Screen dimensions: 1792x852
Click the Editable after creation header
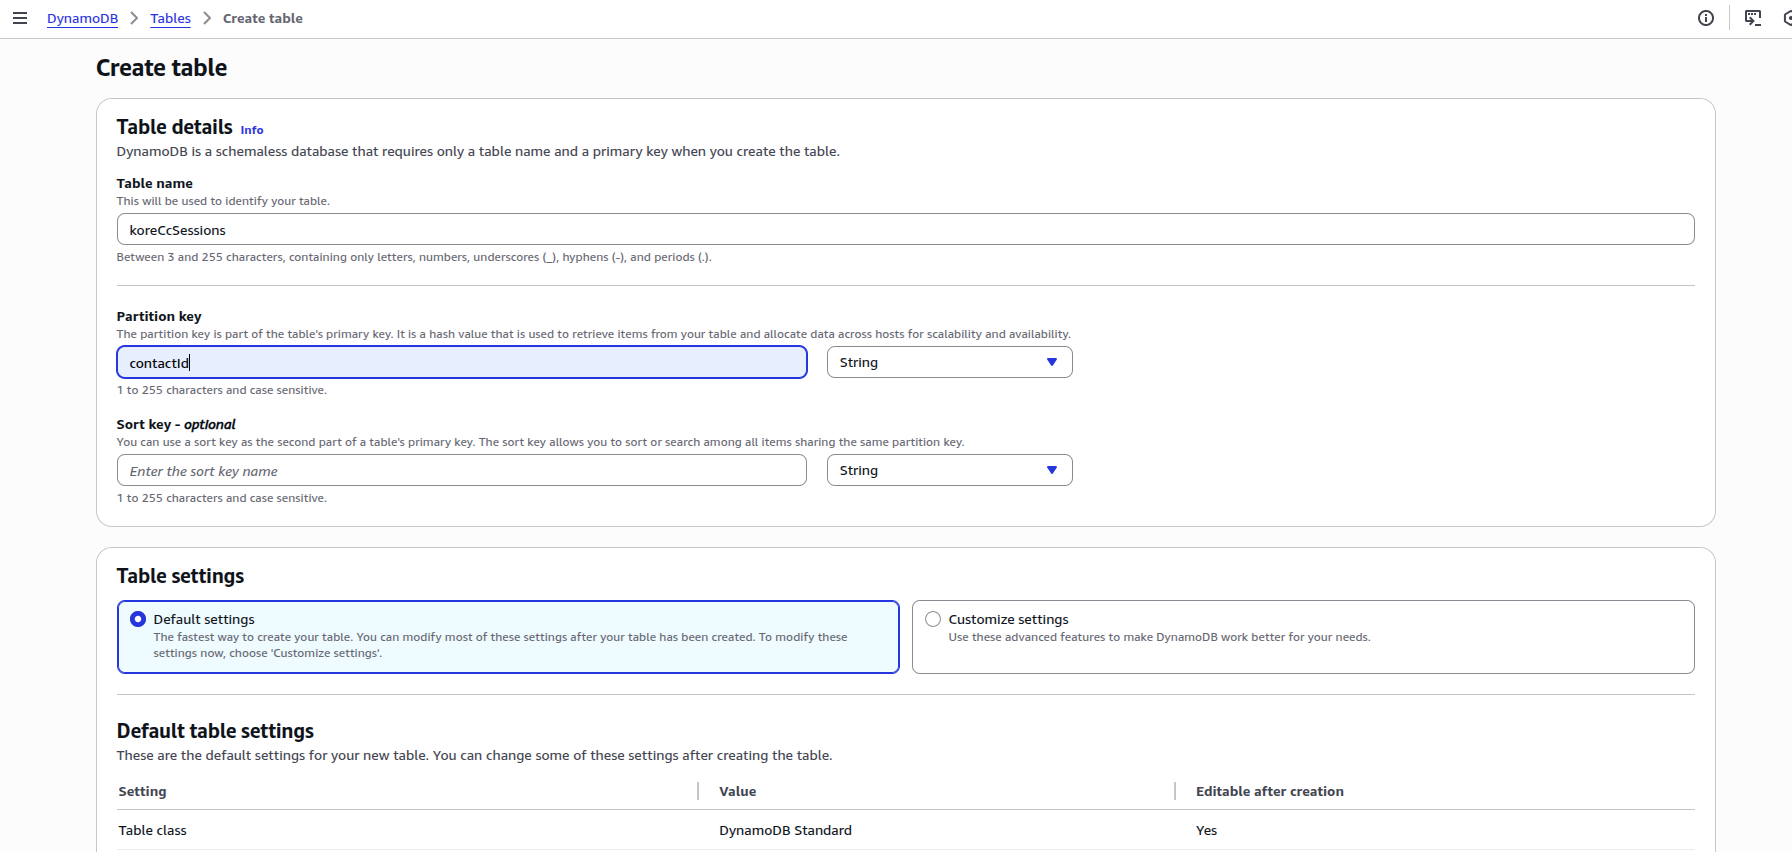click(1269, 791)
